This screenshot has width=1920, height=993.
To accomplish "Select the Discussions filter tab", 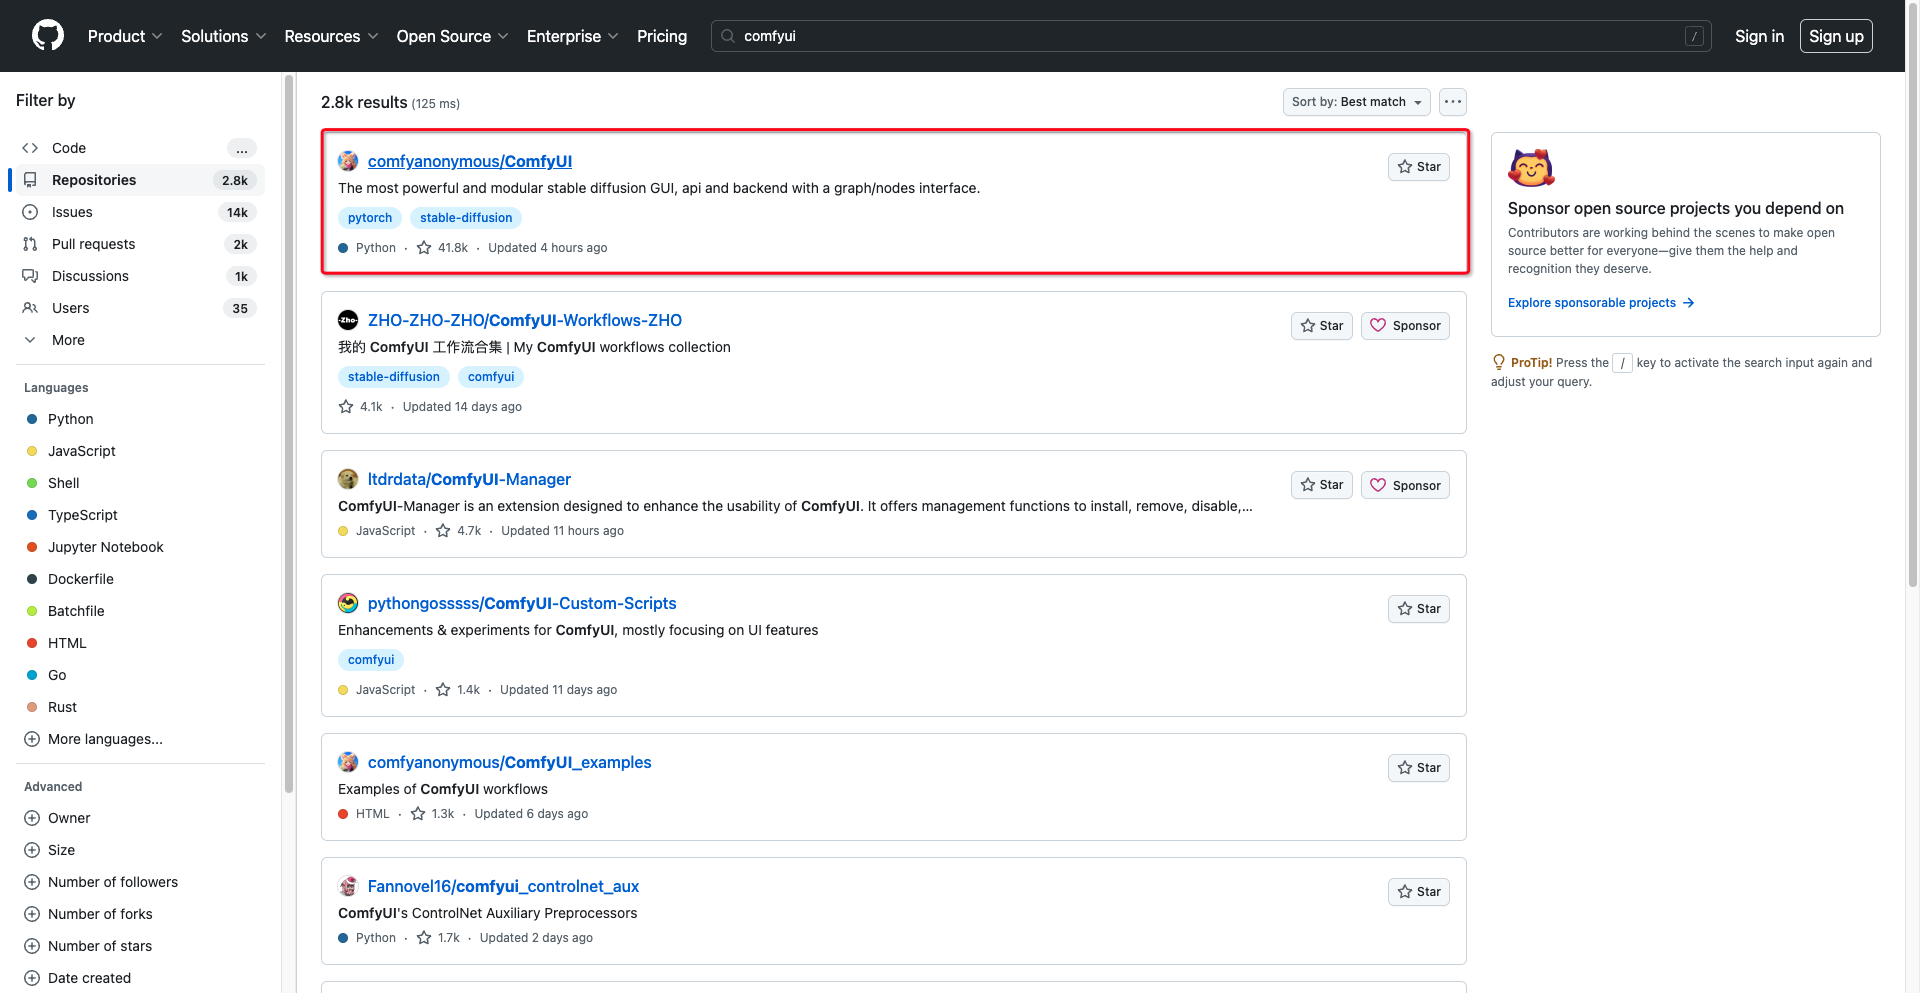I will [90, 276].
